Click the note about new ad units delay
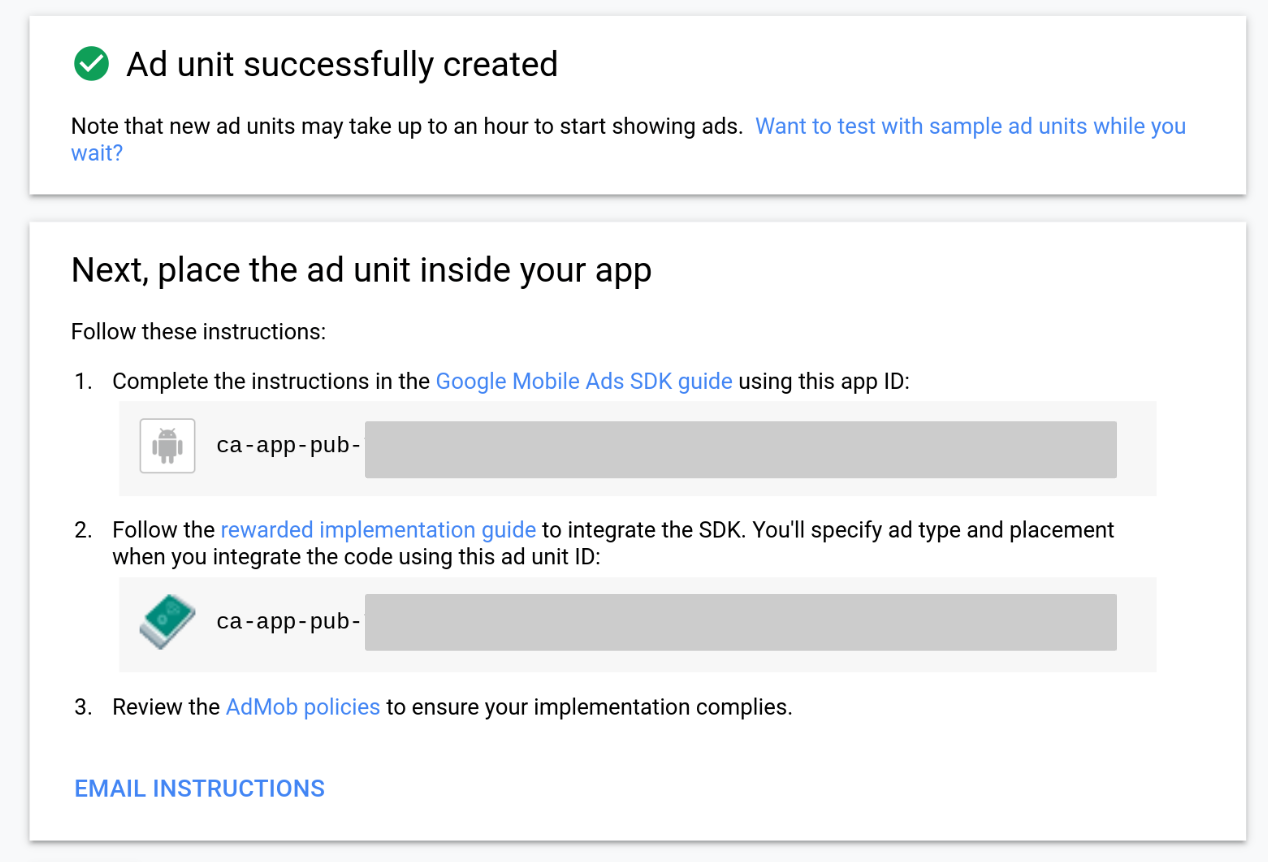1268x862 pixels. pos(406,127)
